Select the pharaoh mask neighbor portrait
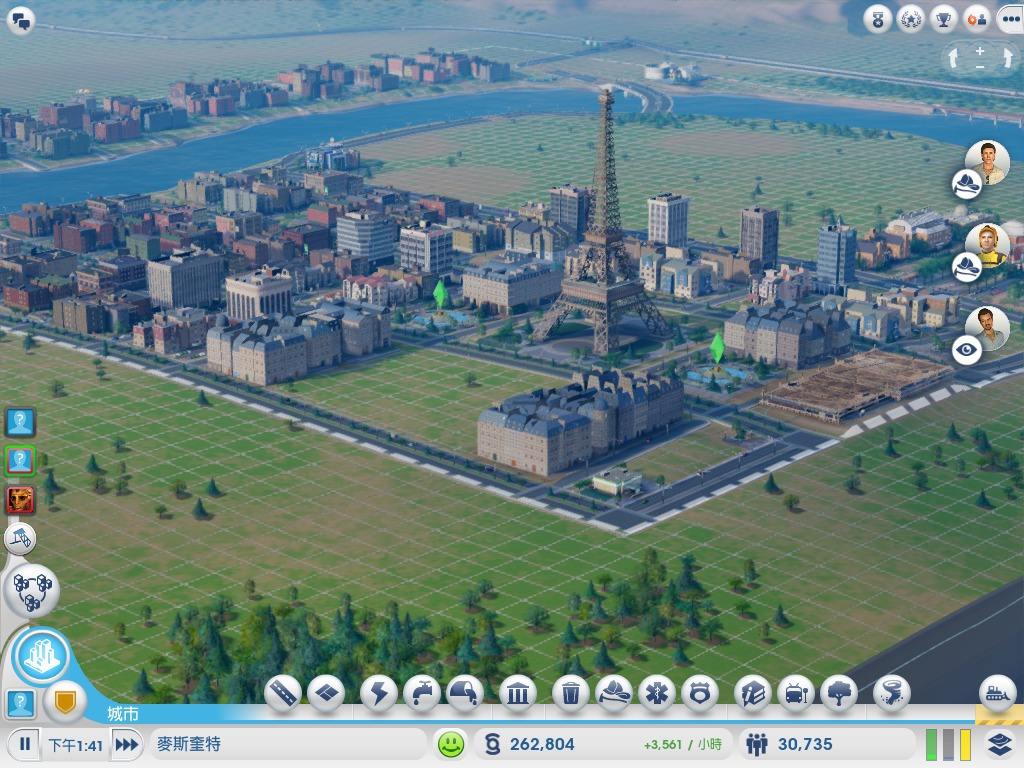Image resolution: width=1024 pixels, height=768 pixels. point(20,500)
